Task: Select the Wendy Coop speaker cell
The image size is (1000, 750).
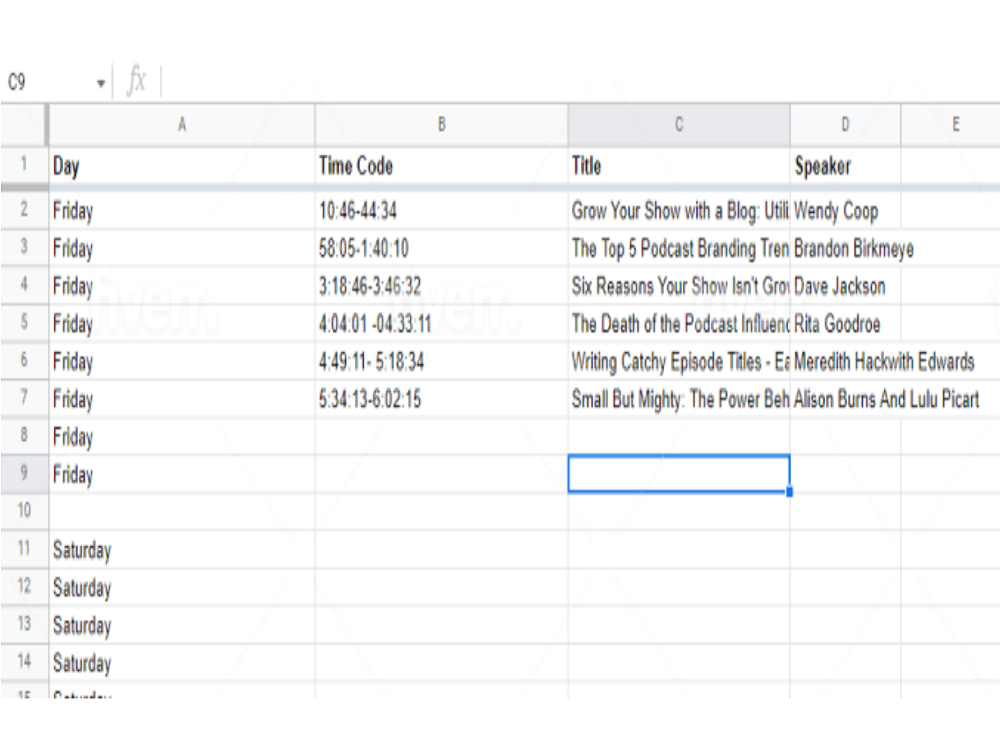Action: [845, 210]
